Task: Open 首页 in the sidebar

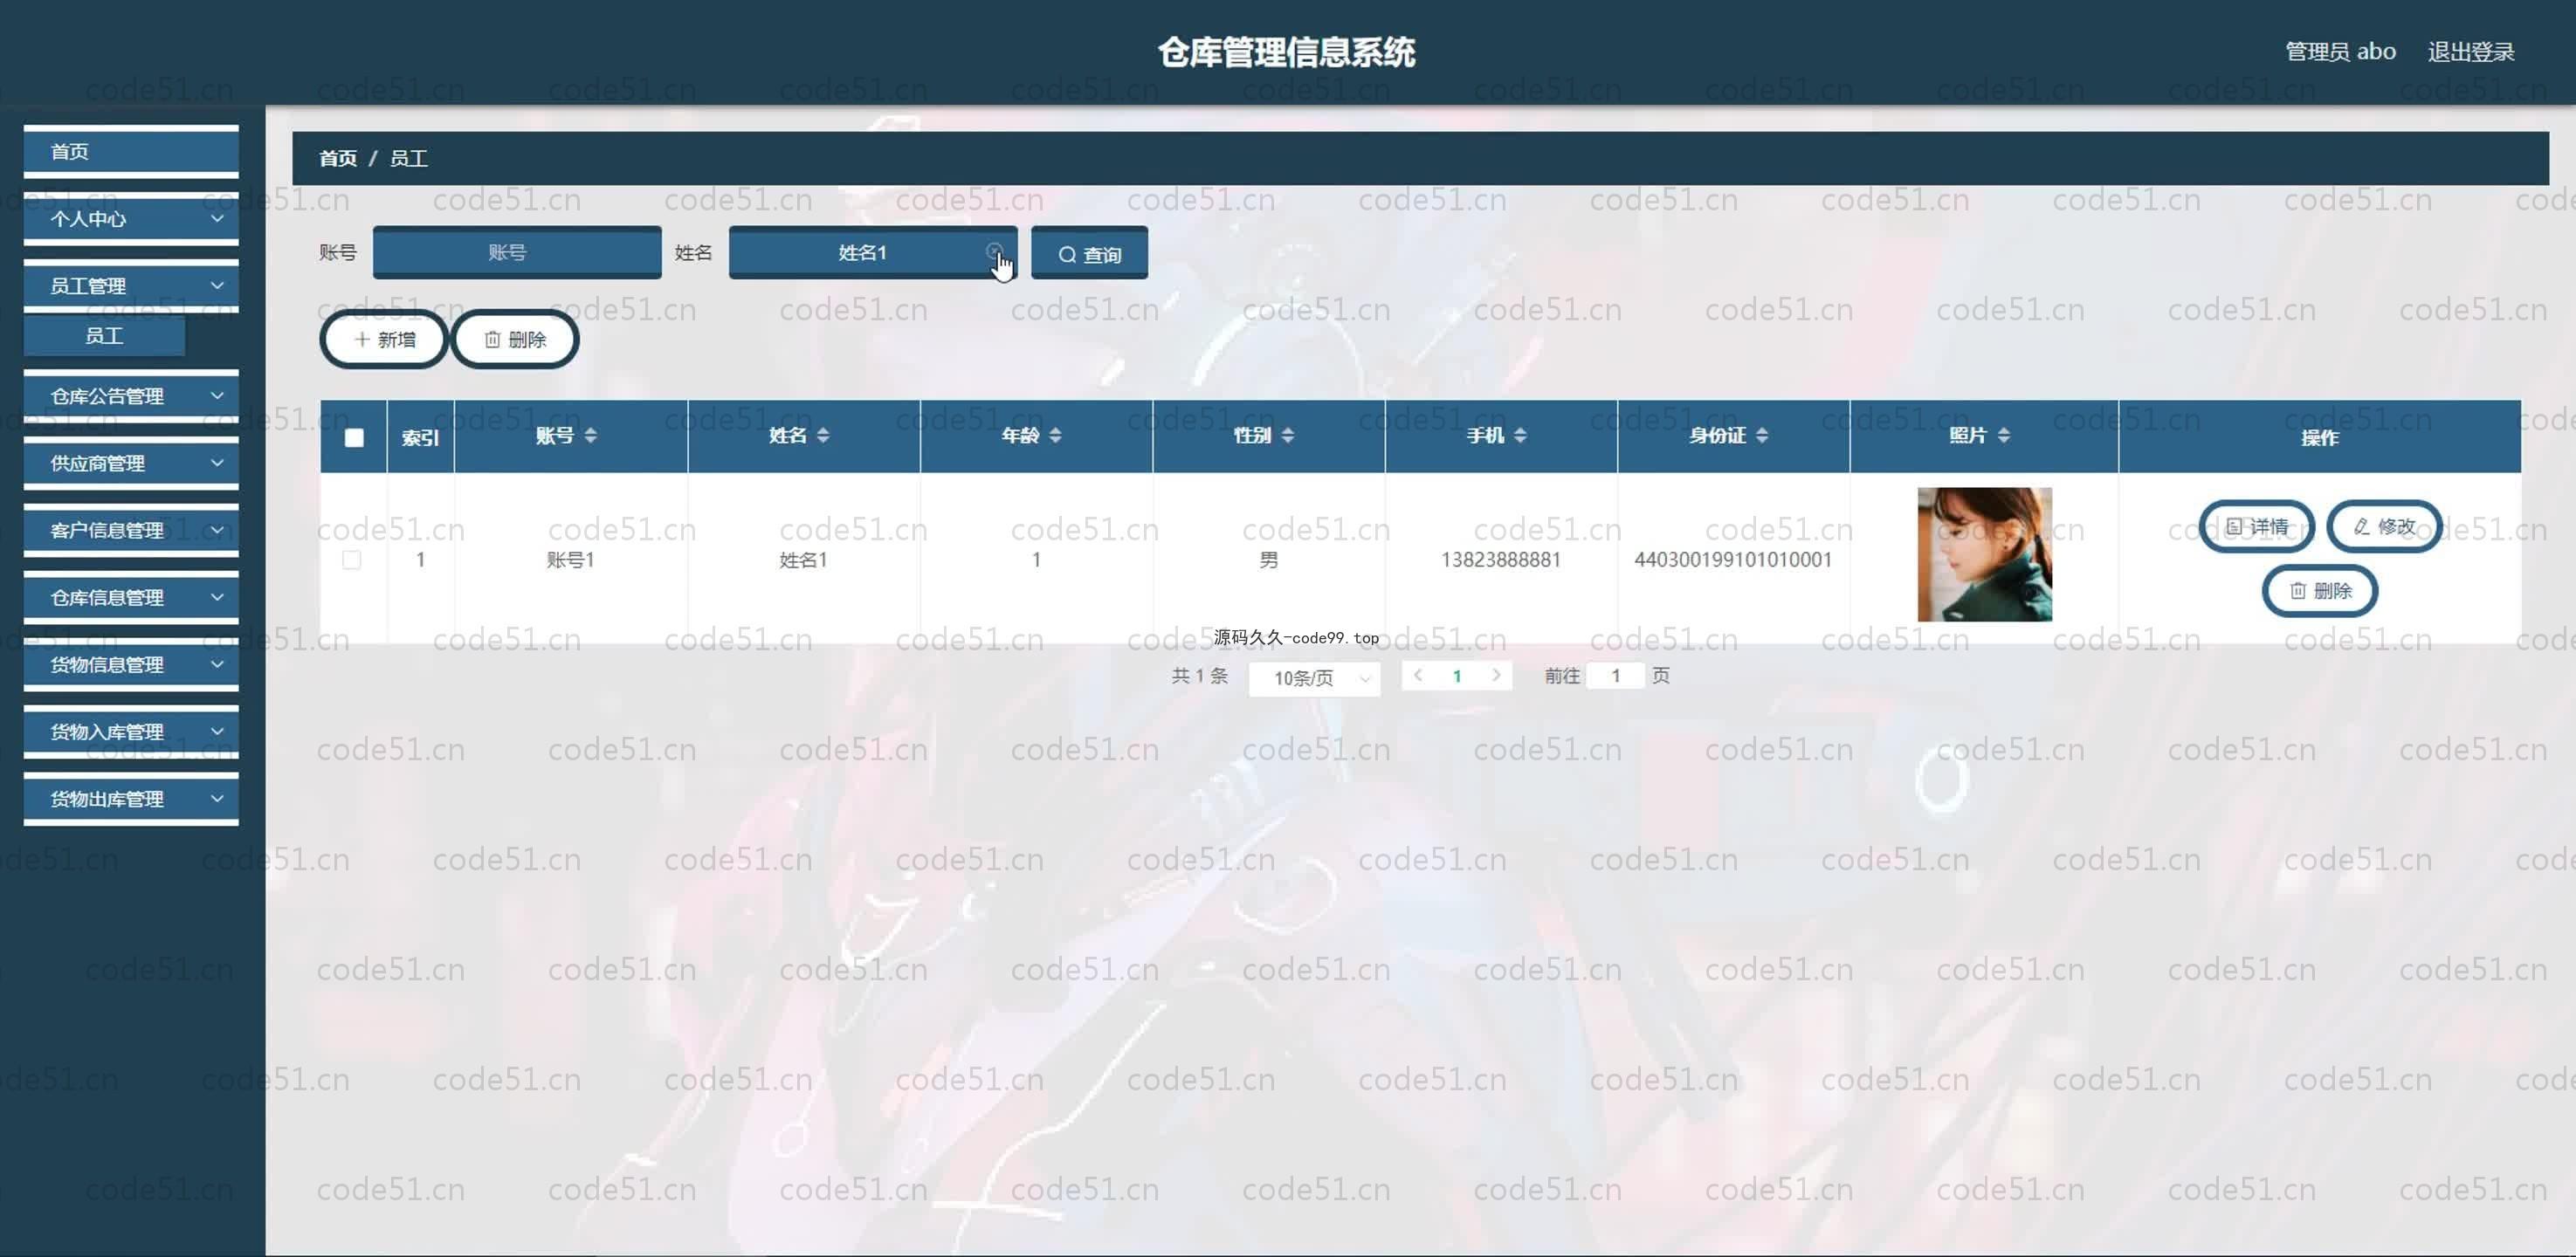Action: click(x=131, y=152)
